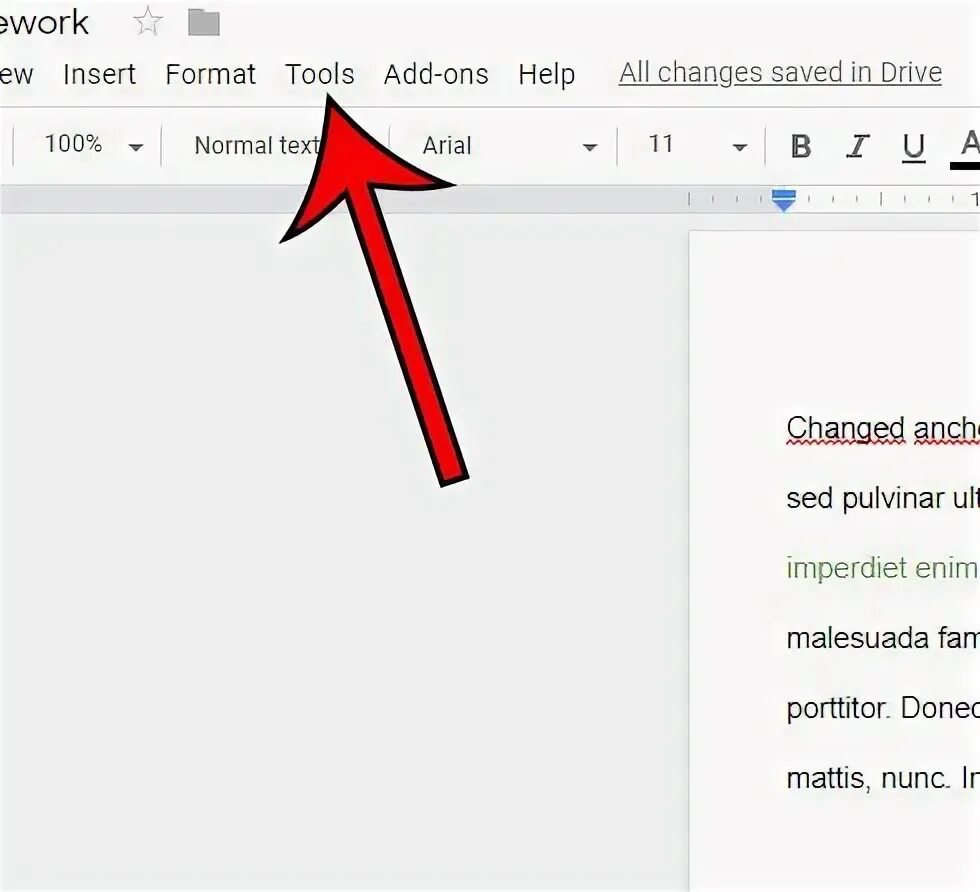Click the green text "imperdiet enim"
This screenshot has height=892, width=980.
881,568
